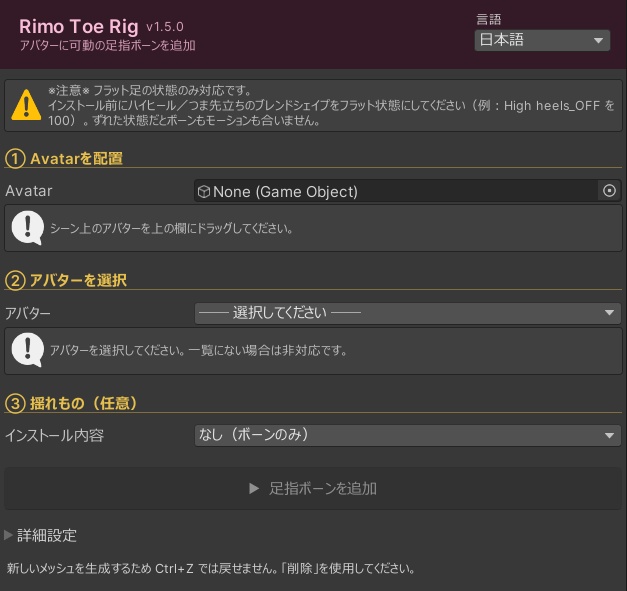Open the インストール内容 dropdown
Screen dimensions: 627x591
(x=407, y=435)
